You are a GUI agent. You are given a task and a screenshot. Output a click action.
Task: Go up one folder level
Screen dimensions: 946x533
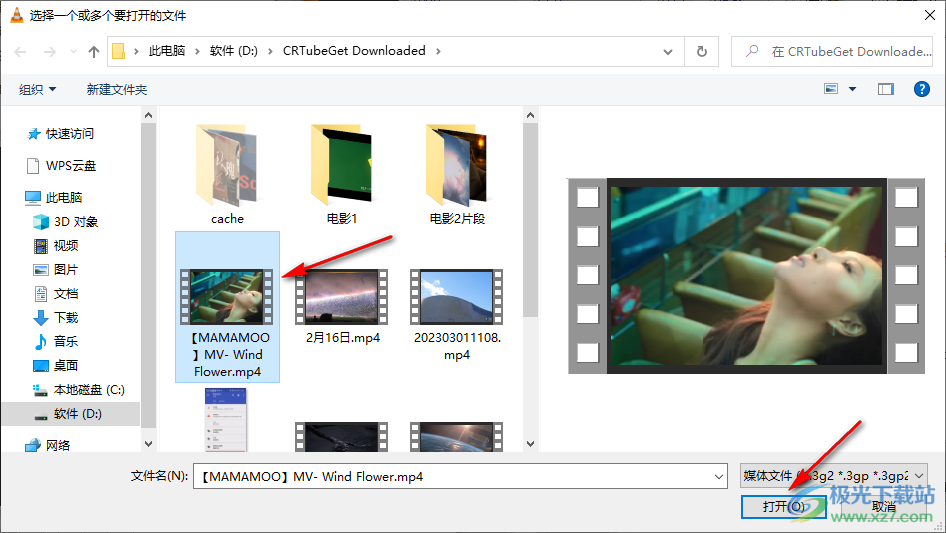[94, 52]
